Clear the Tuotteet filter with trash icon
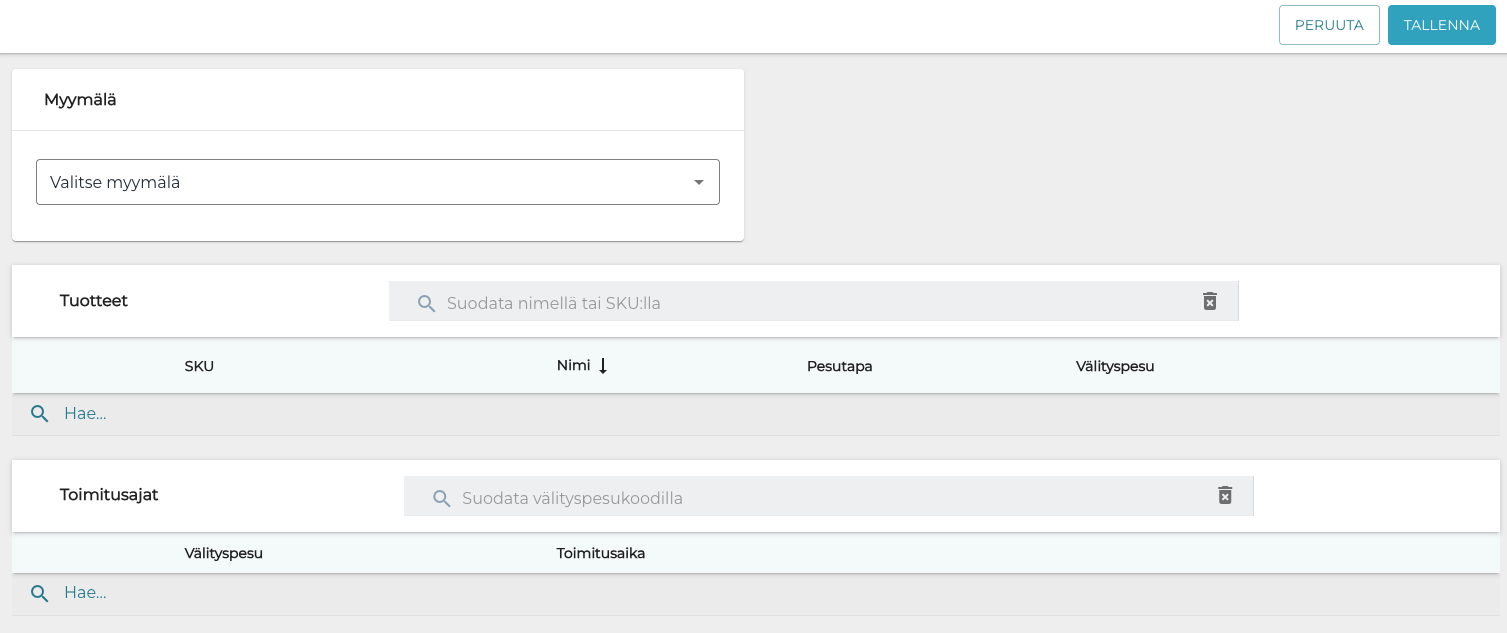 point(1209,301)
